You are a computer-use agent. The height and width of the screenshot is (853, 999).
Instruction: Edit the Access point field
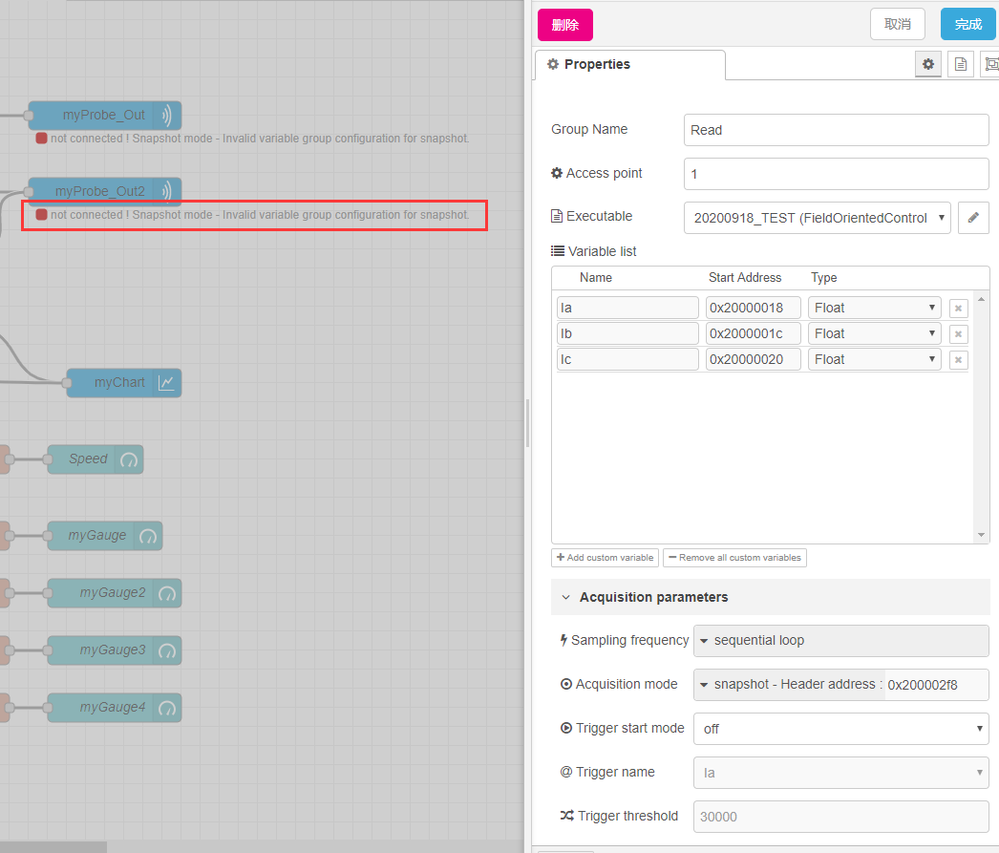tap(836, 174)
